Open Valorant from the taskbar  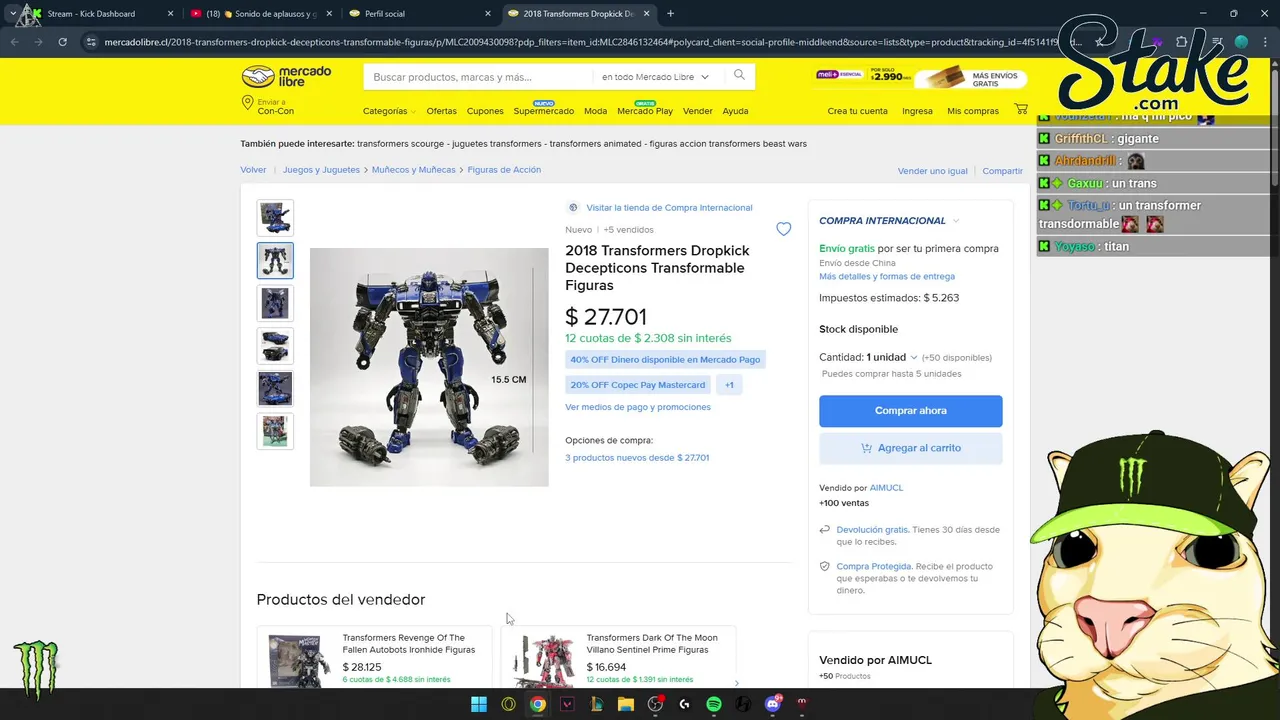point(567,704)
